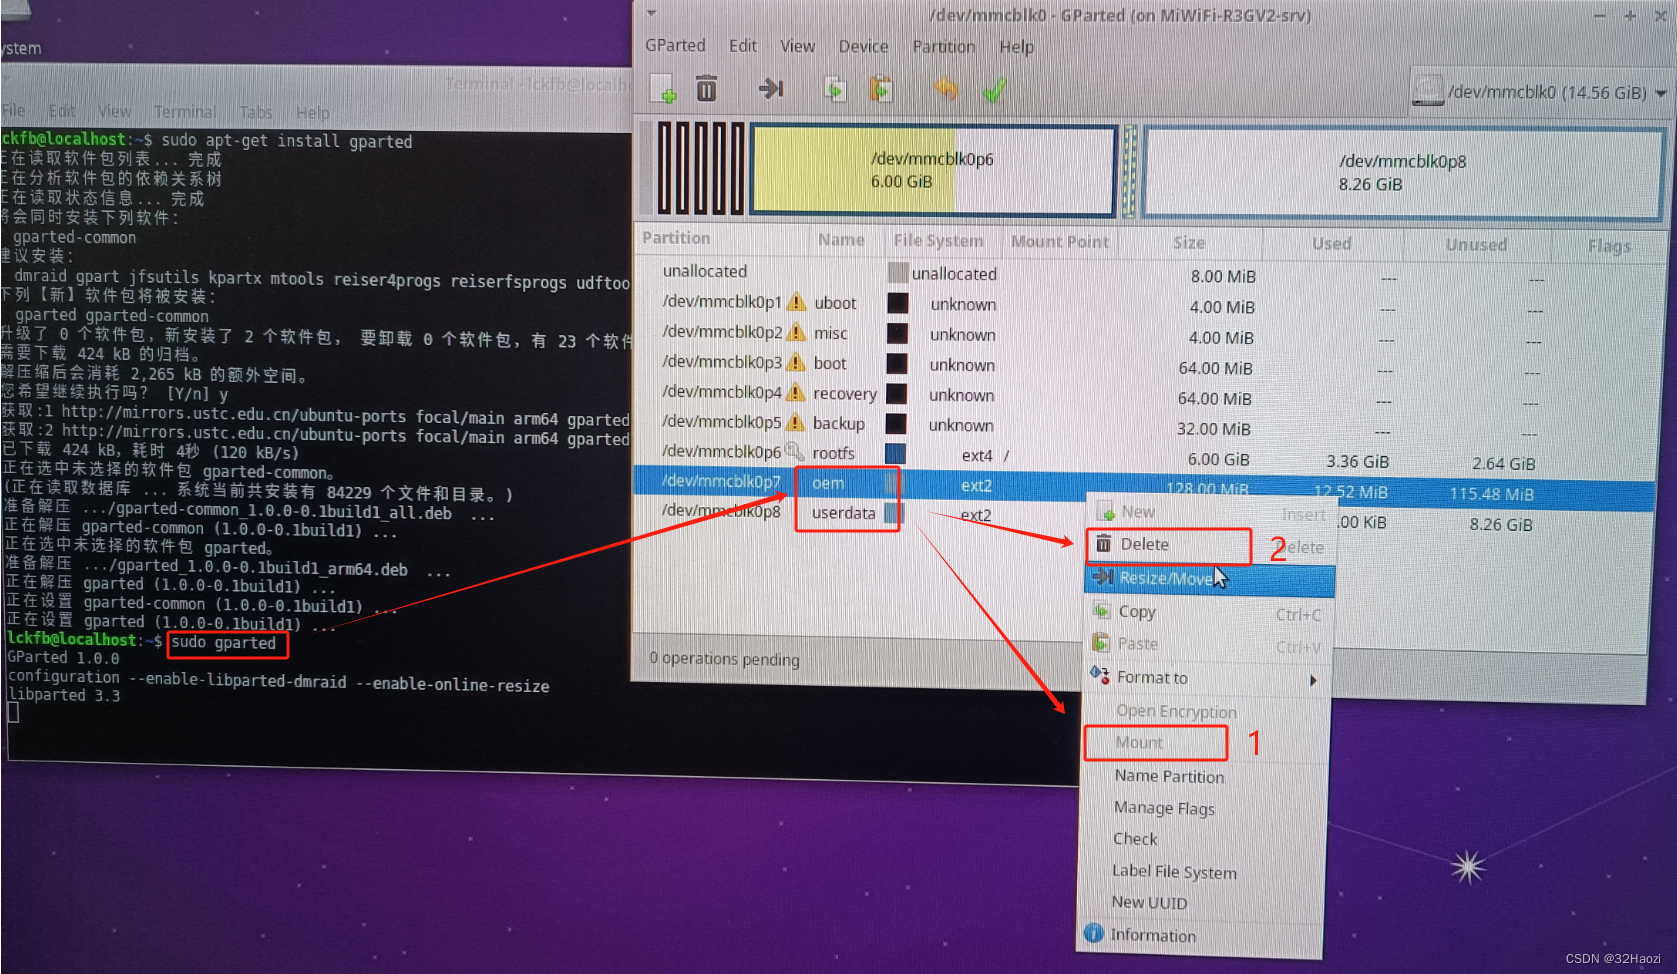The width and height of the screenshot is (1677, 974).
Task: Click the orange undo last operation icon
Action: [x=945, y=90]
